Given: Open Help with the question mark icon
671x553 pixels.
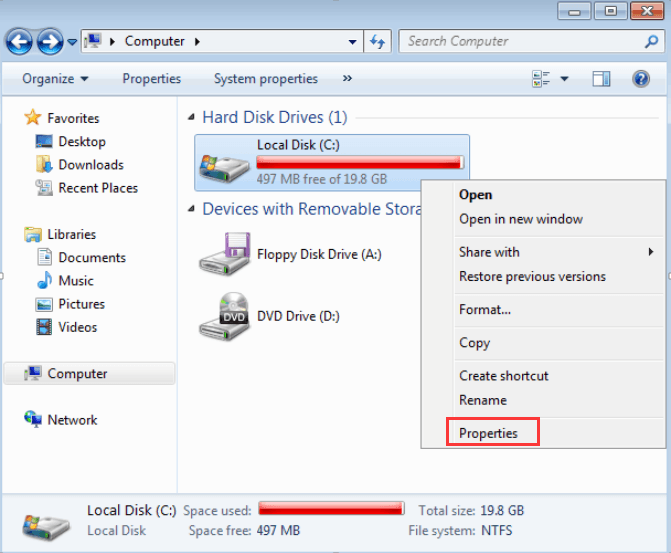Looking at the screenshot, I should click(641, 79).
